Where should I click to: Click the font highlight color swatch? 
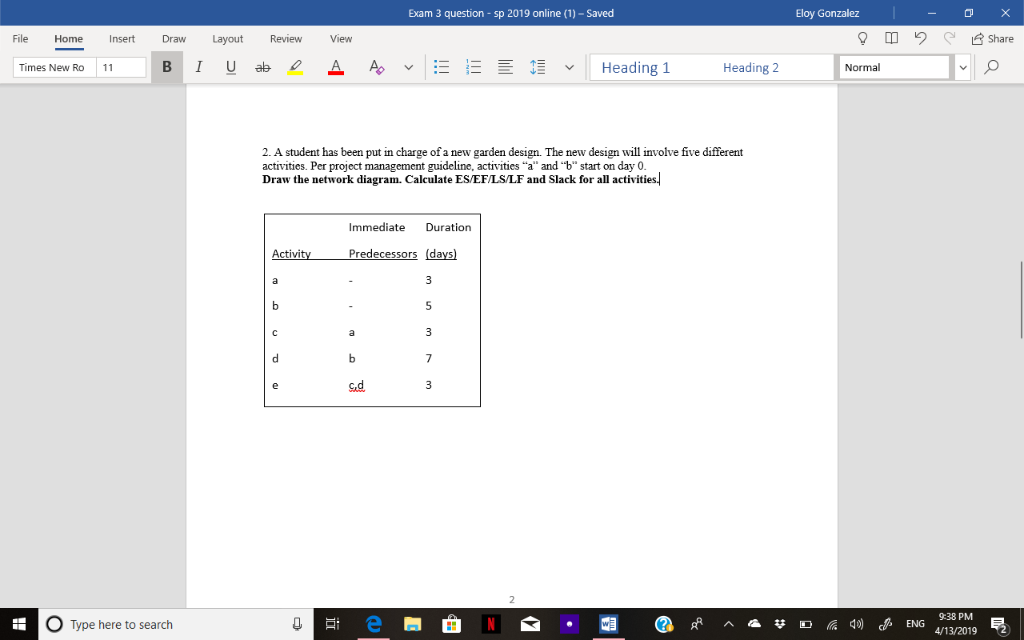coord(295,72)
